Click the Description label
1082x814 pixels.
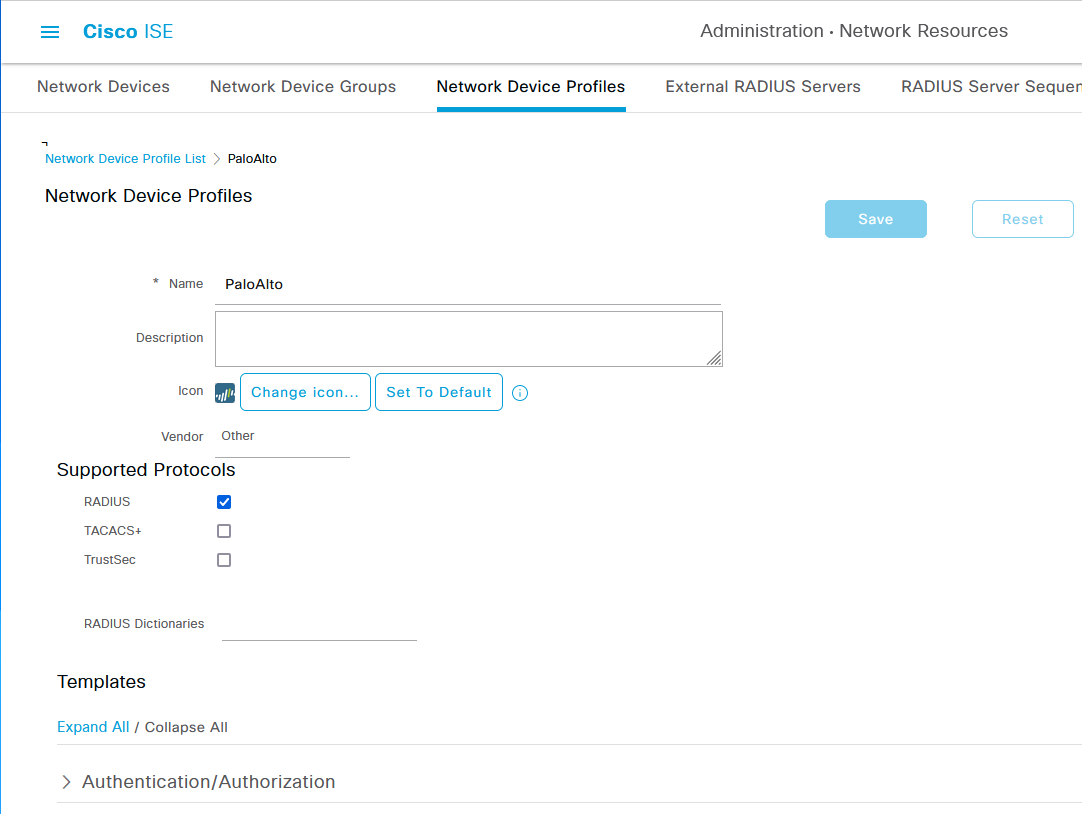pyautogui.click(x=170, y=337)
